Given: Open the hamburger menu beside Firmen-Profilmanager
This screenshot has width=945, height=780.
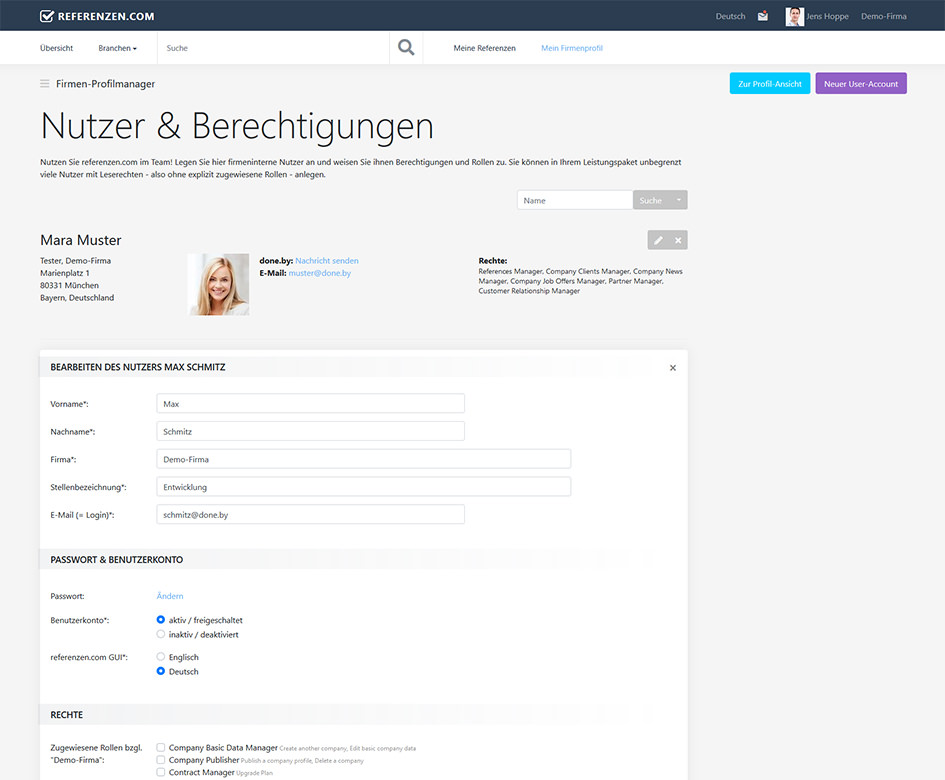Looking at the screenshot, I should coord(44,84).
